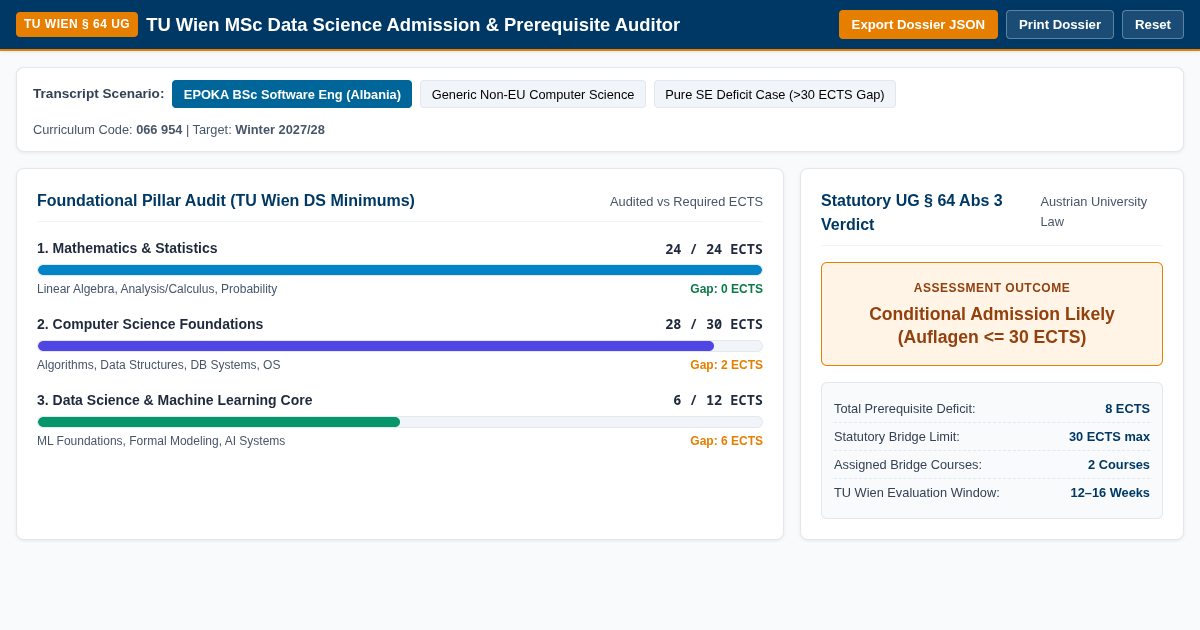
Task: Click Linear Algebra, Analysis/Calculus, Probability text
Action: point(157,289)
